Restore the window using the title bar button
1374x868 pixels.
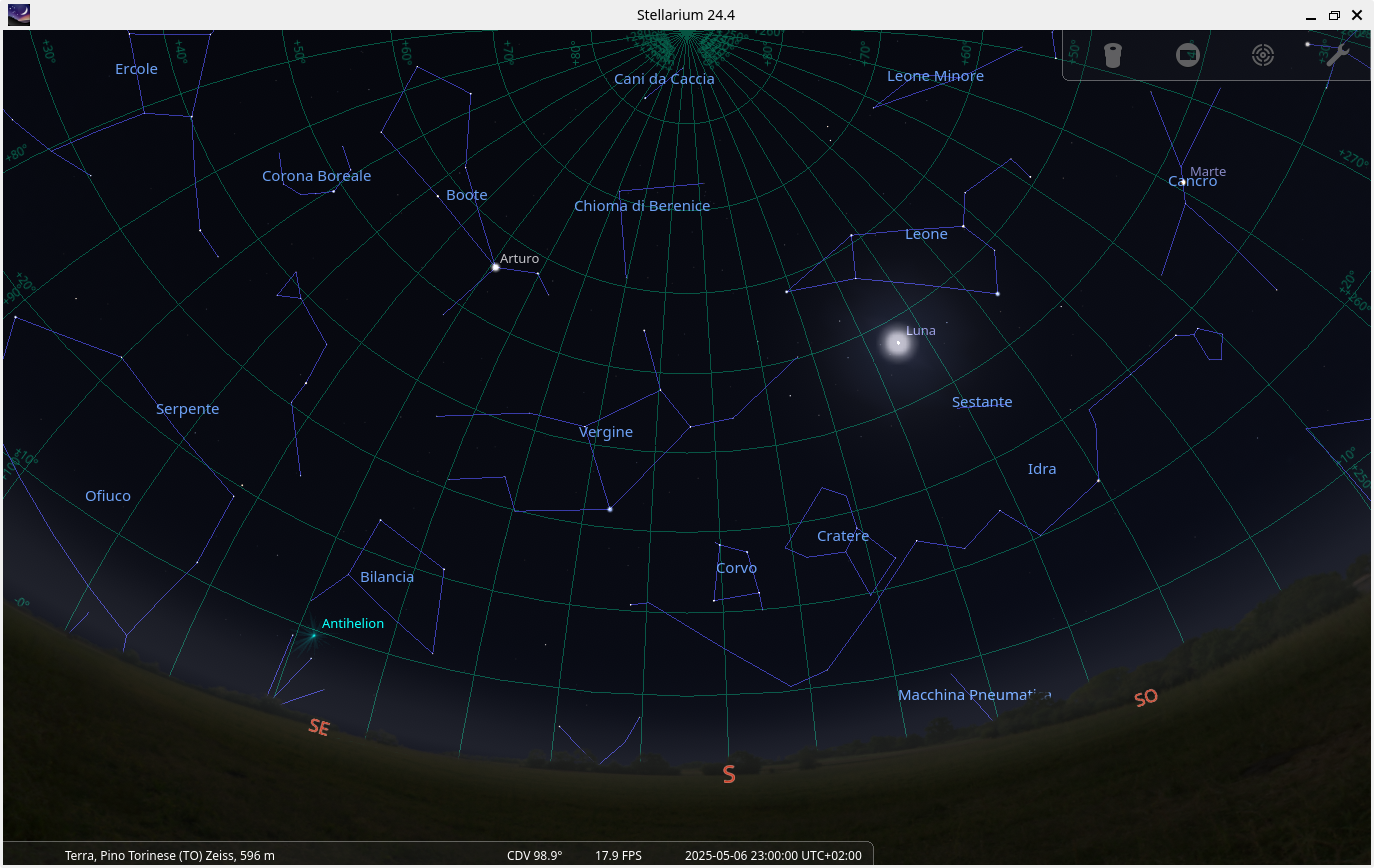tap(1334, 15)
